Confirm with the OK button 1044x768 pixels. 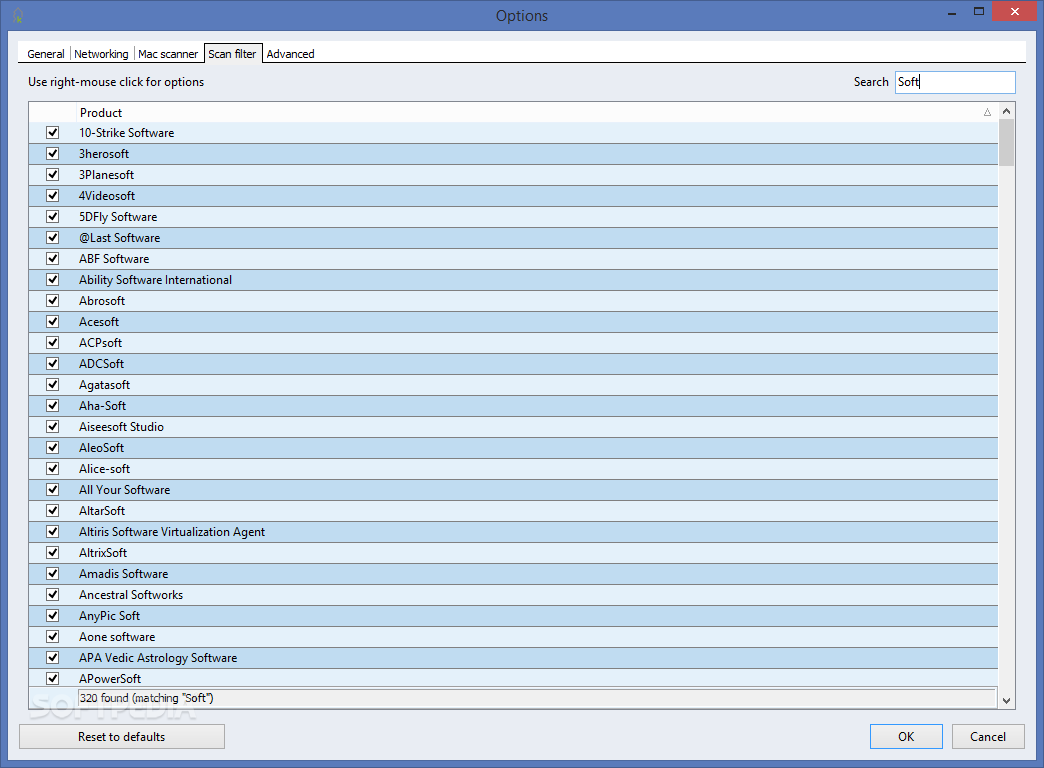pos(906,737)
